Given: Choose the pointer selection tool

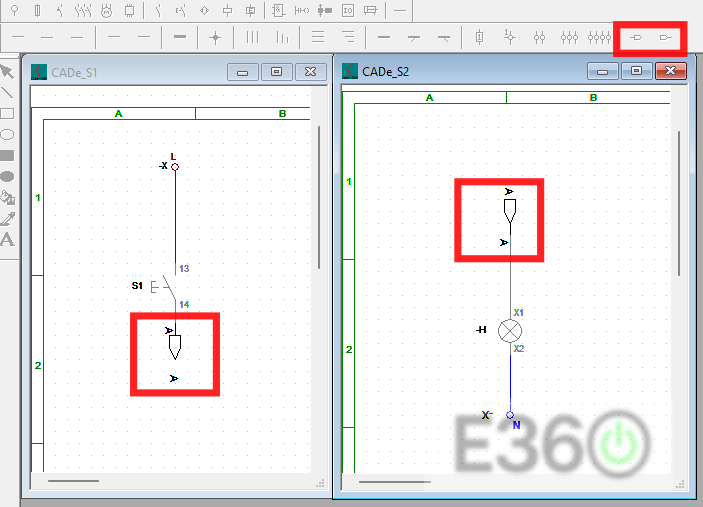Looking at the screenshot, I should [7, 72].
